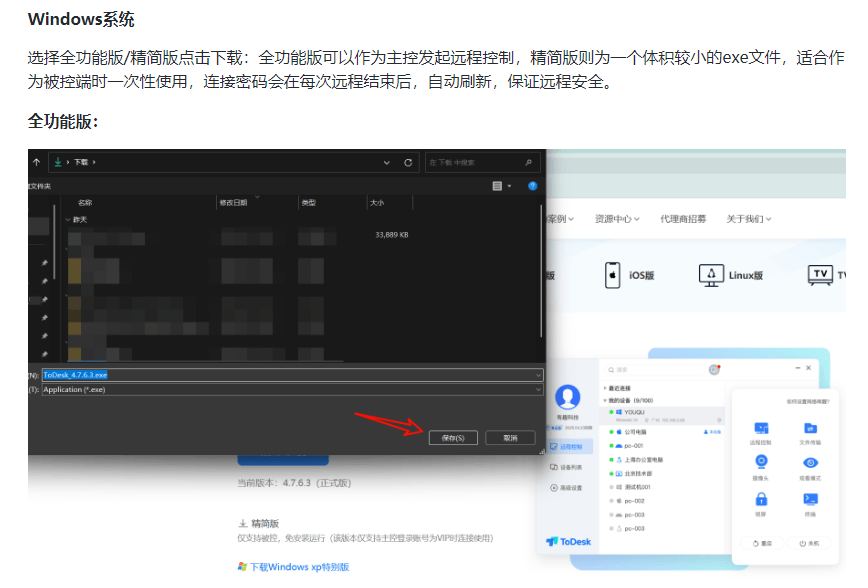Select the iOS版 phone icon
This screenshot has width=868, height=588.
(x=612, y=275)
